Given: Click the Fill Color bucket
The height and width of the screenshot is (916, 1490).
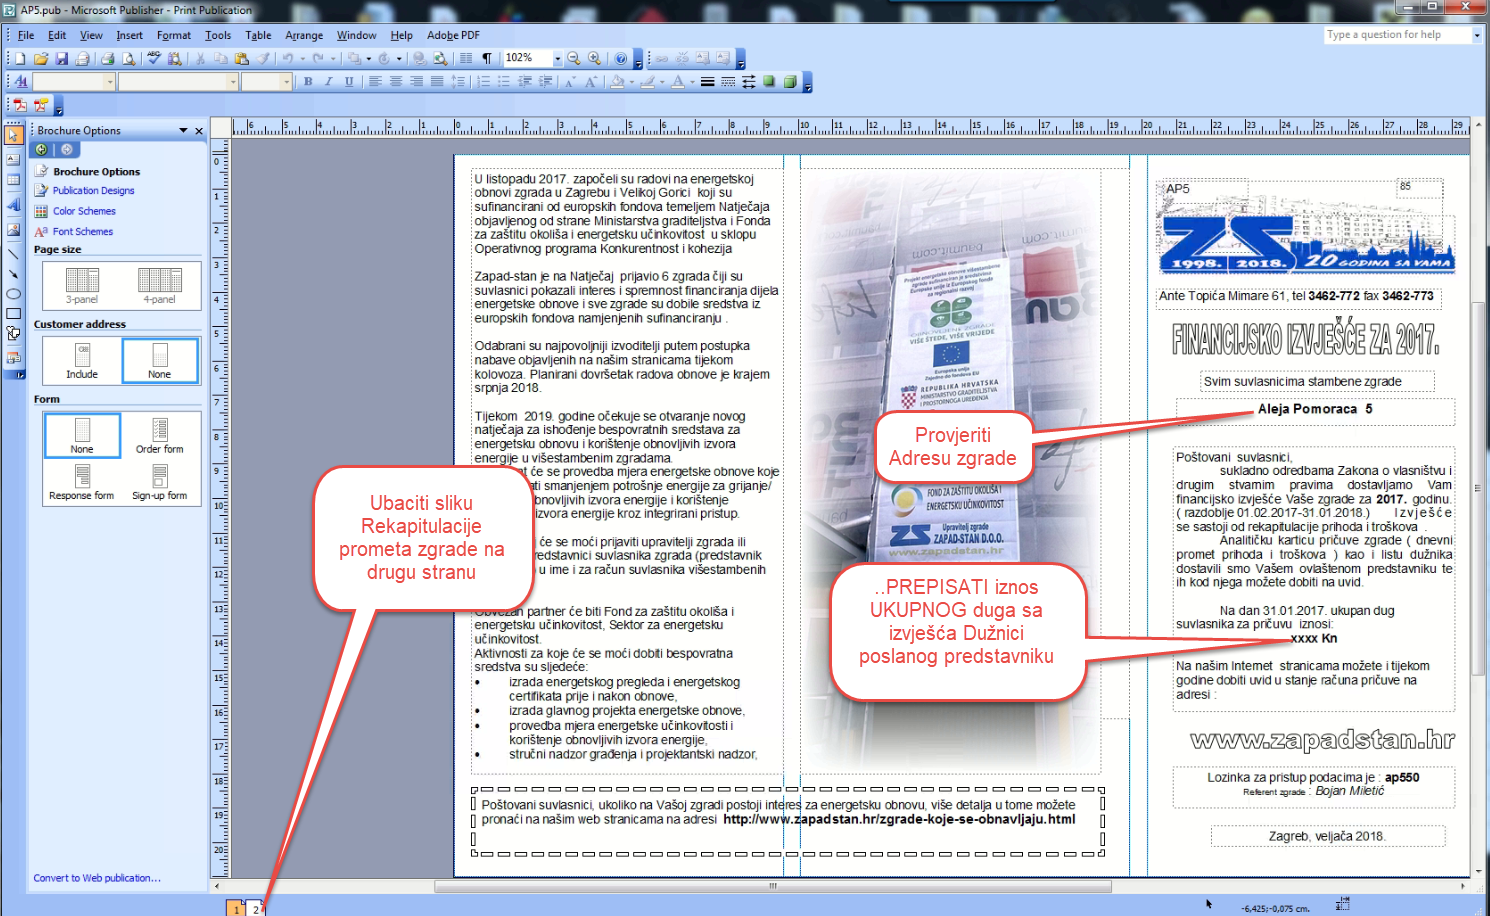Looking at the screenshot, I should (617, 82).
